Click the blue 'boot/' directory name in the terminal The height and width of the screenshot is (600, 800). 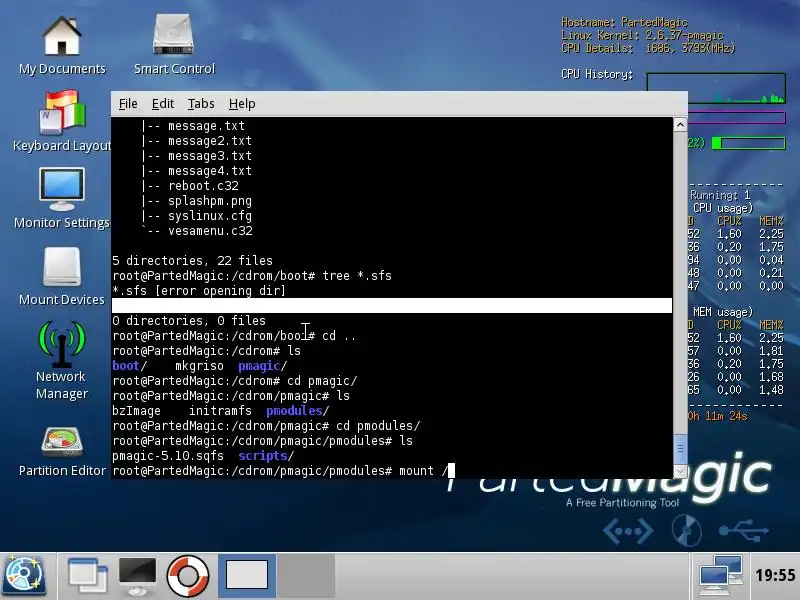tap(130, 366)
